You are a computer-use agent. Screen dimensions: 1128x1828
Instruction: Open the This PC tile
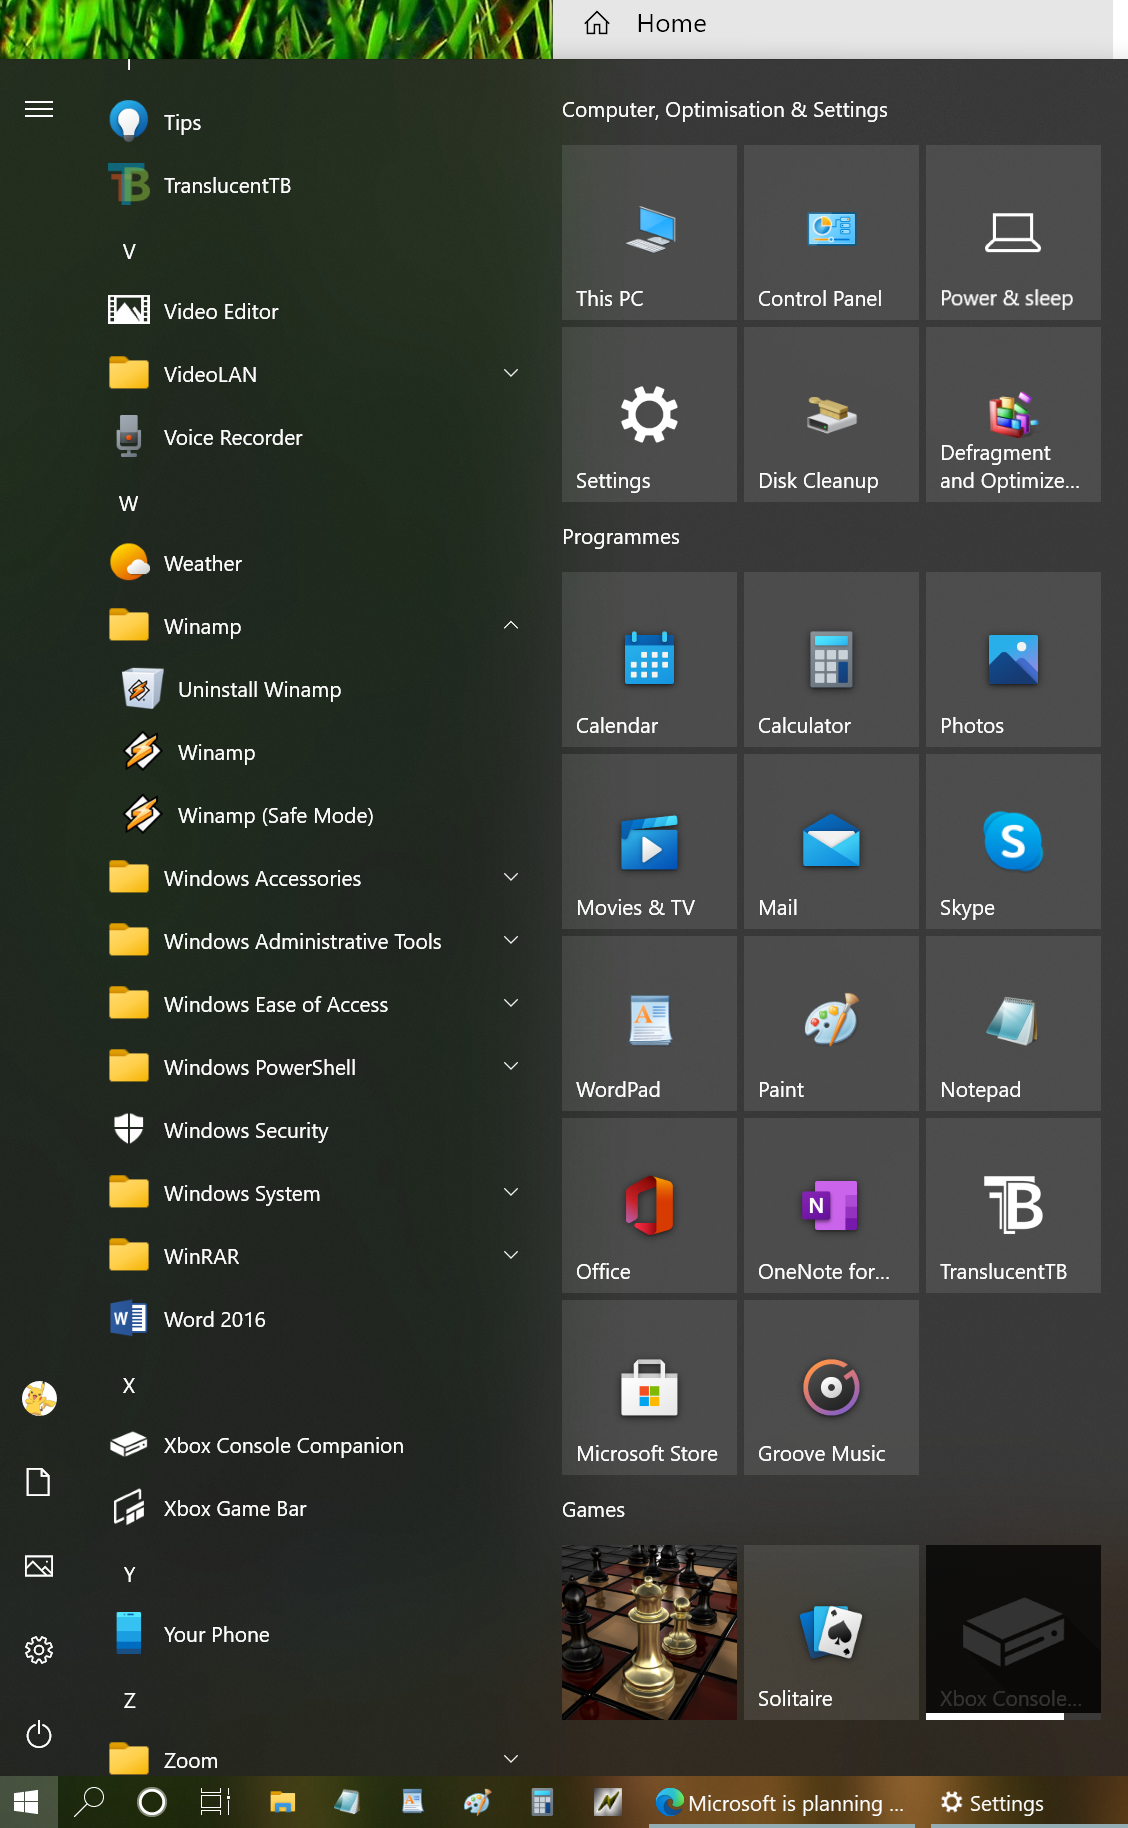pyautogui.click(x=649, y=232)
